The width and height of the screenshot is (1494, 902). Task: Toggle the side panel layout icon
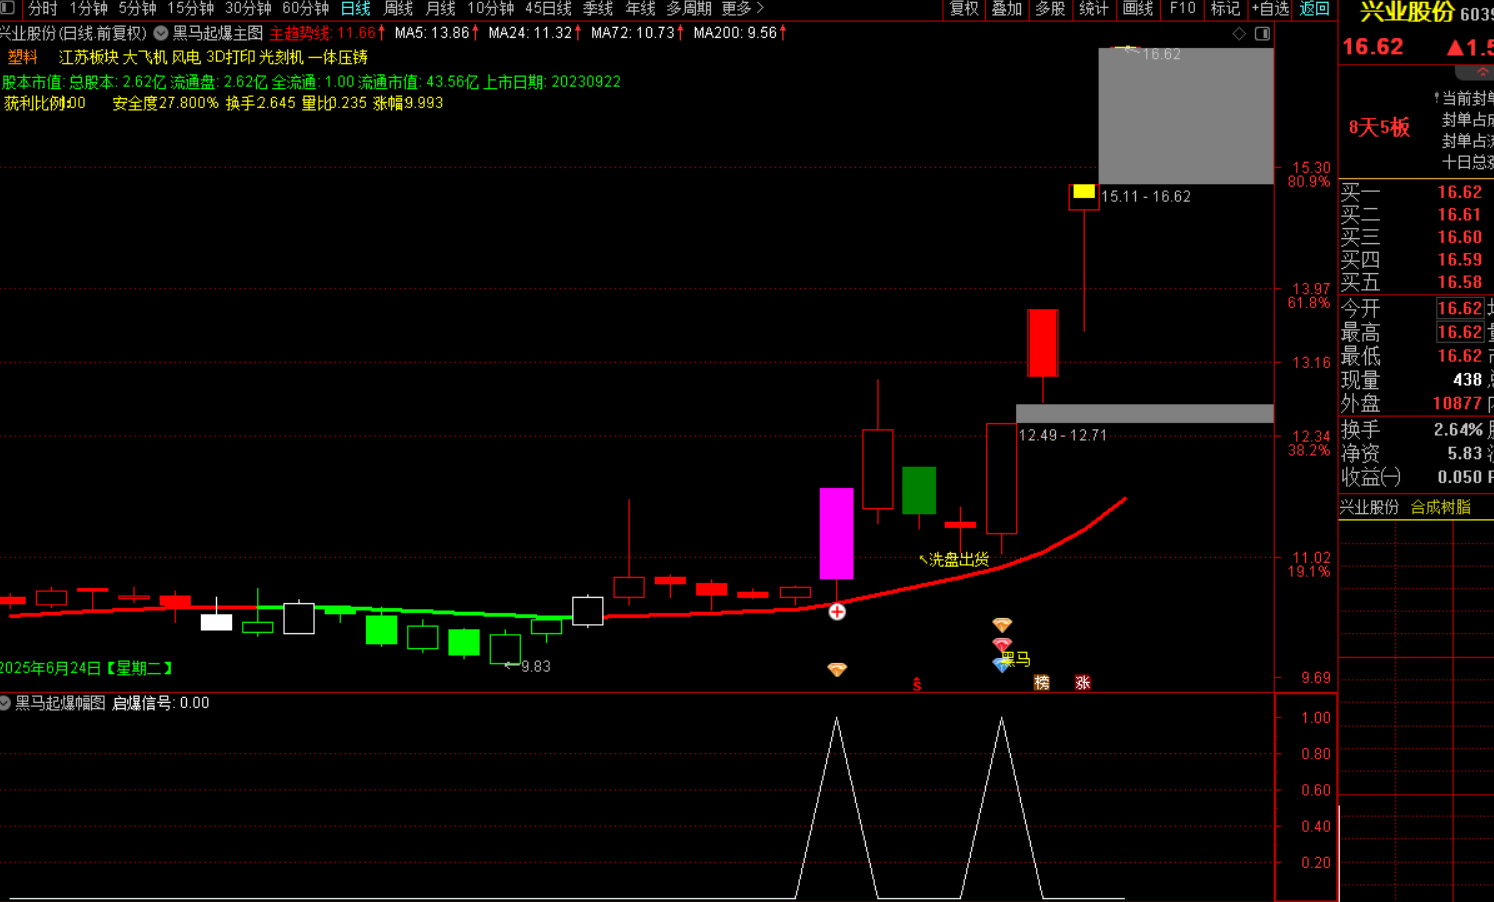click(x=1262, y=34)
